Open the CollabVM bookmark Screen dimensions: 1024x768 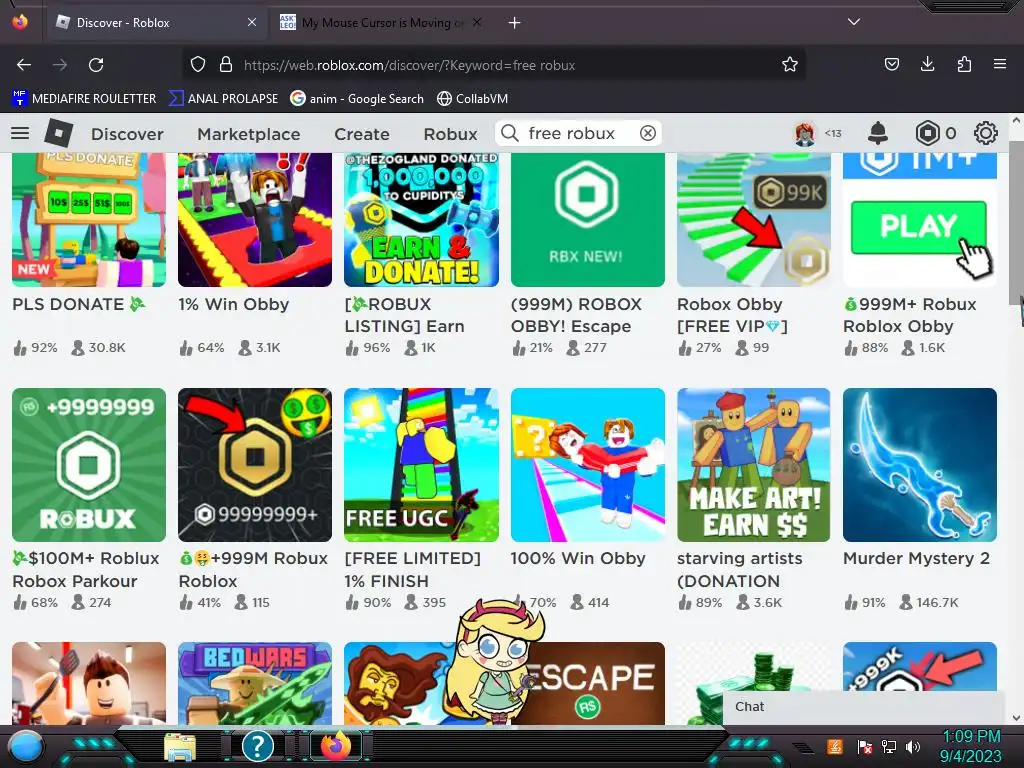point(472,99)
